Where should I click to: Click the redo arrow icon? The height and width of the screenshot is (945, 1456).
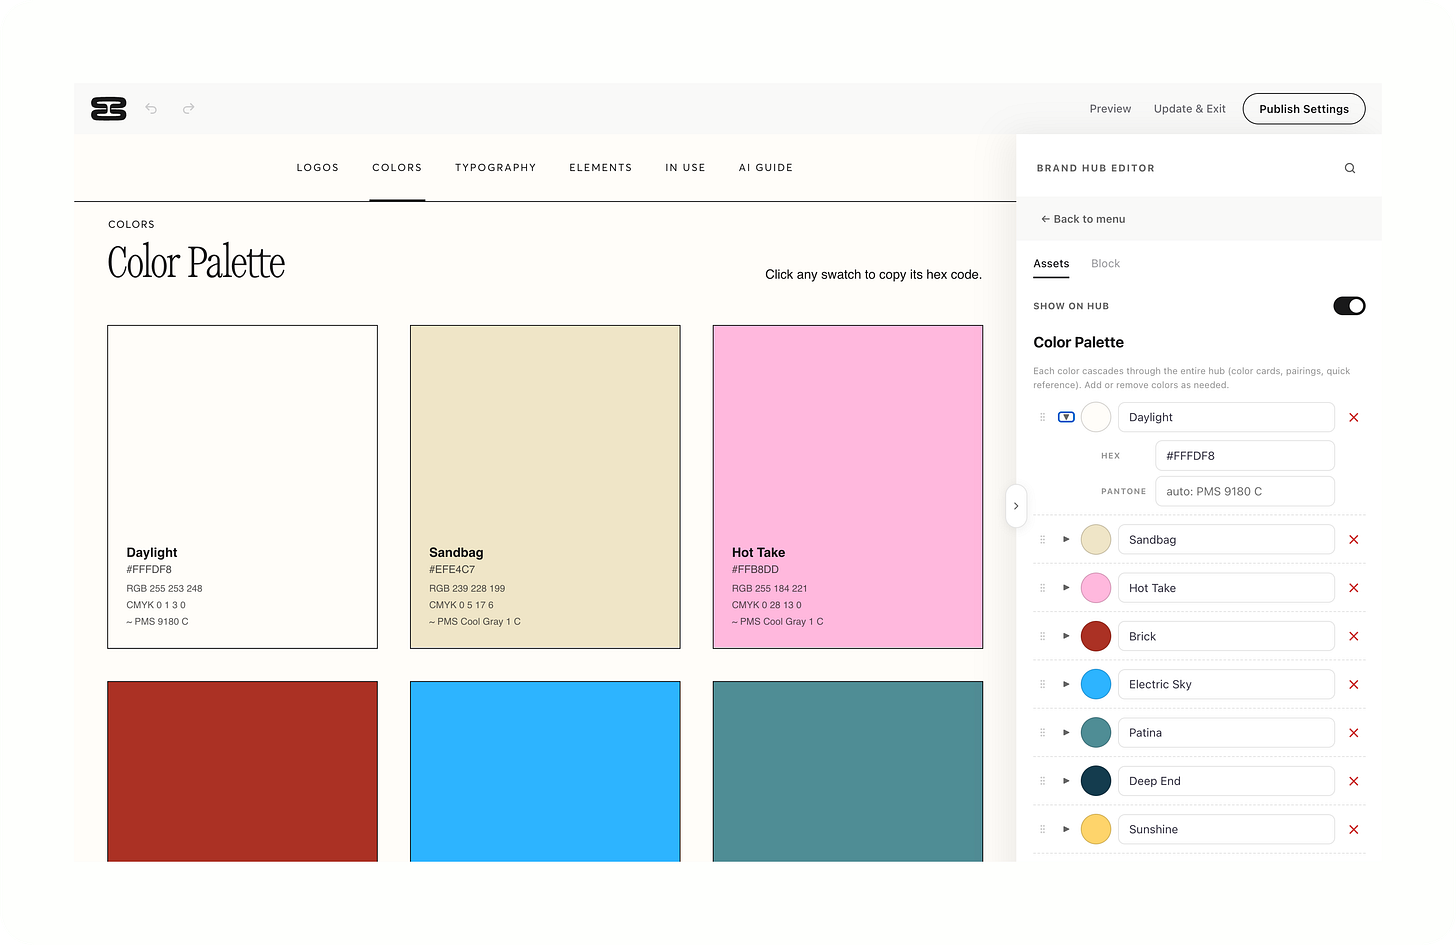188,109
